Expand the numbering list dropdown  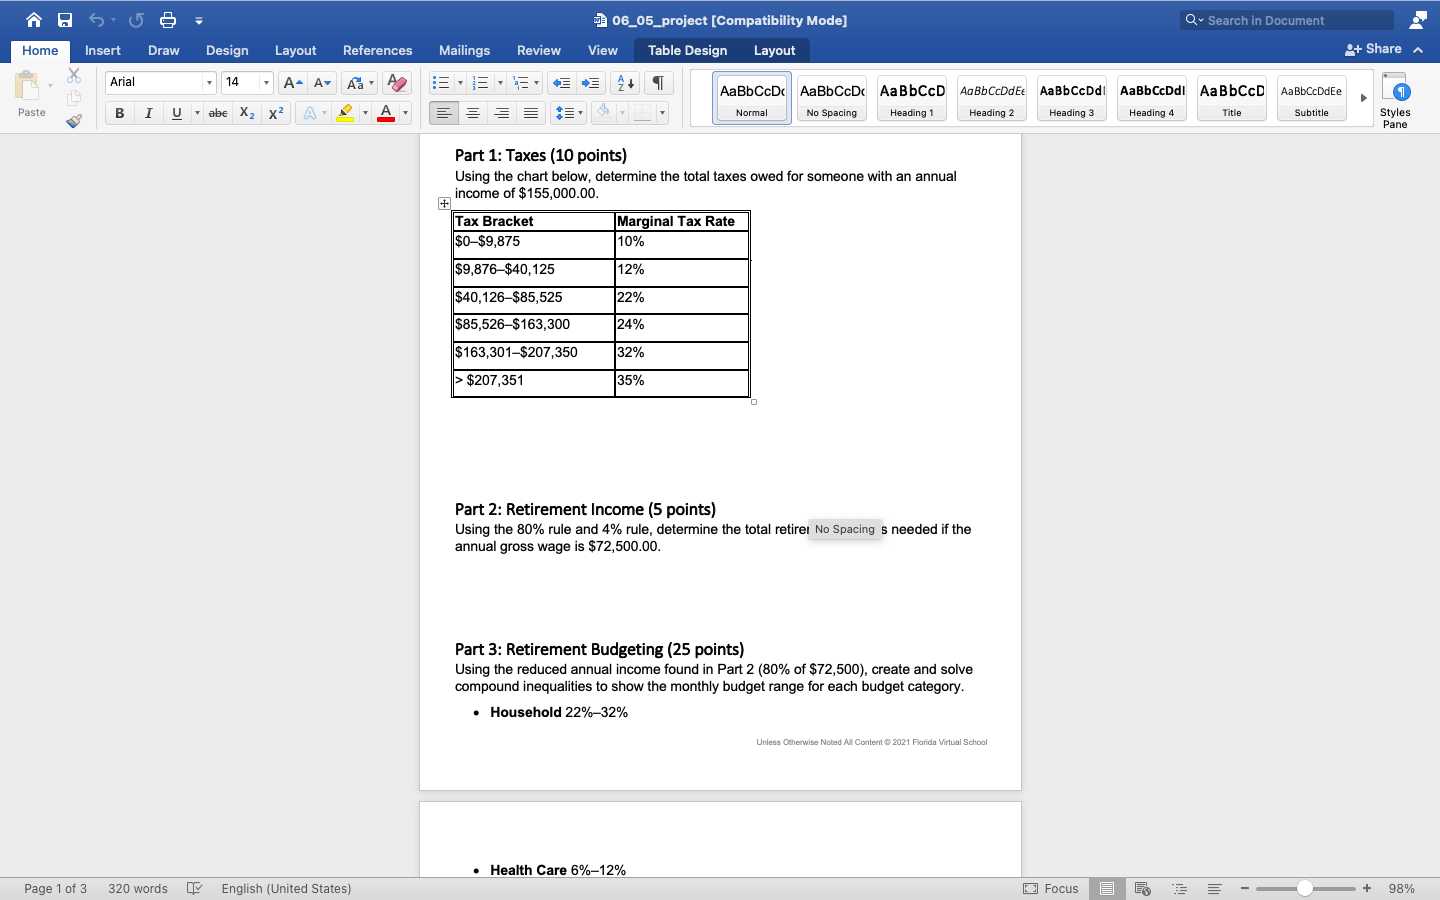click(x=500, y=83)
